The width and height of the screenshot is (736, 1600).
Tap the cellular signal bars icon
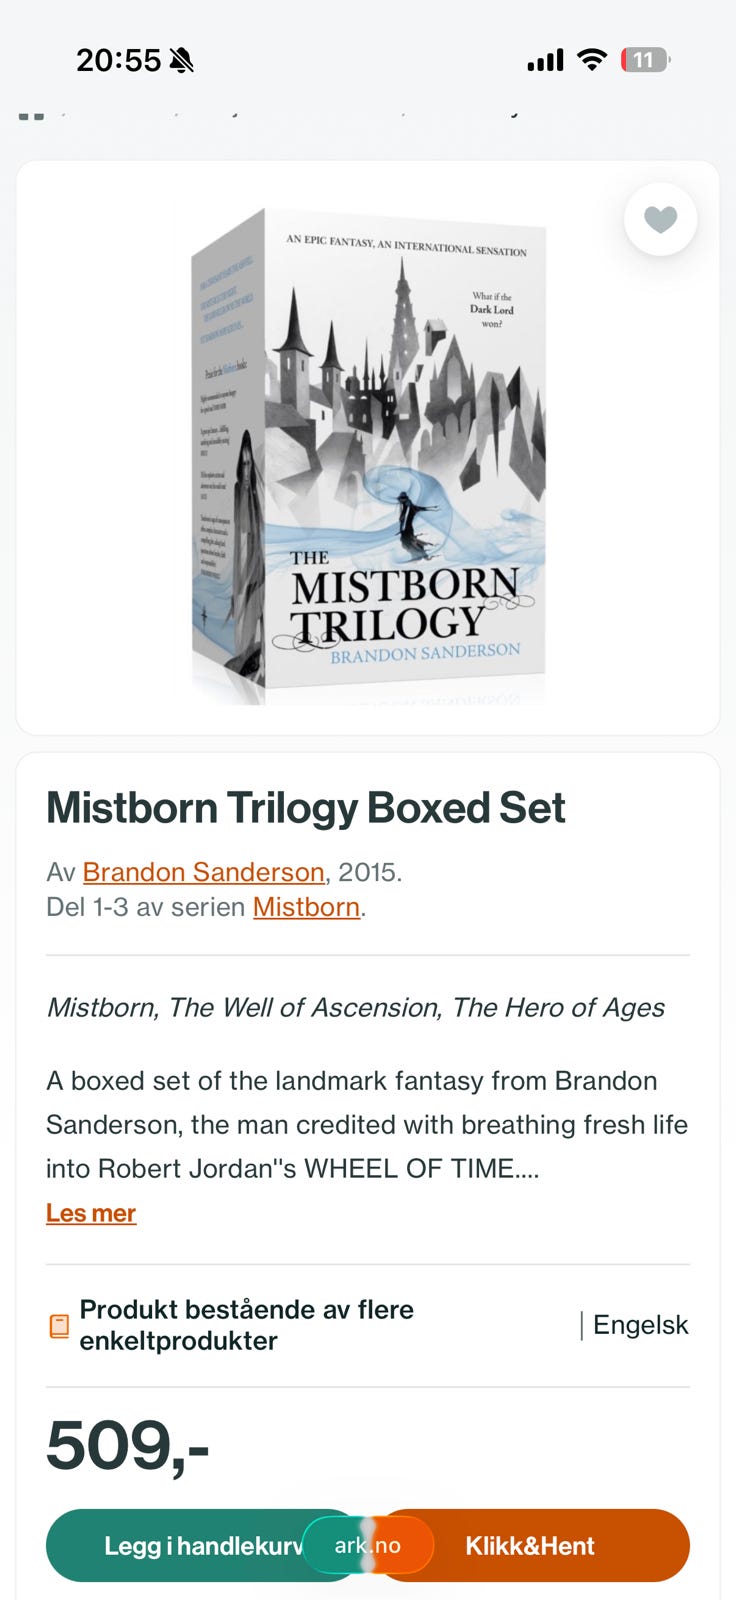coord(545,61)
